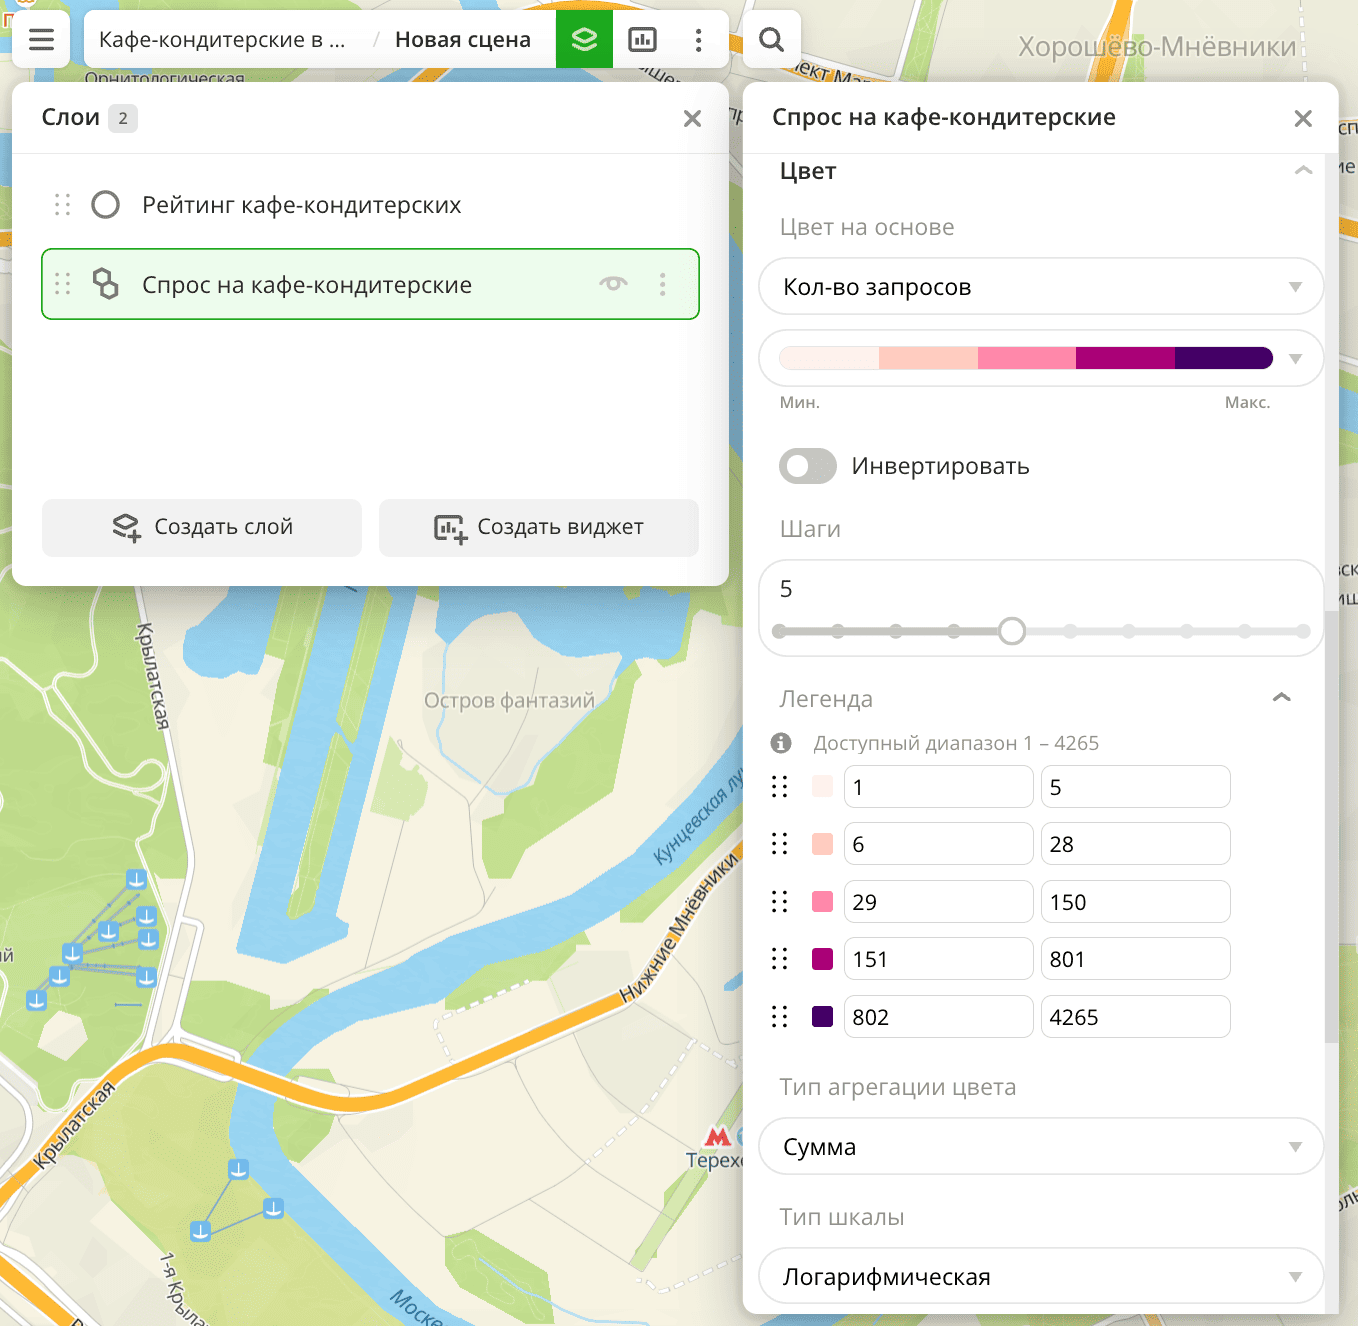Click the legend range info icon
This screenshot has width=1358, height=1326.
coord(781,743)
